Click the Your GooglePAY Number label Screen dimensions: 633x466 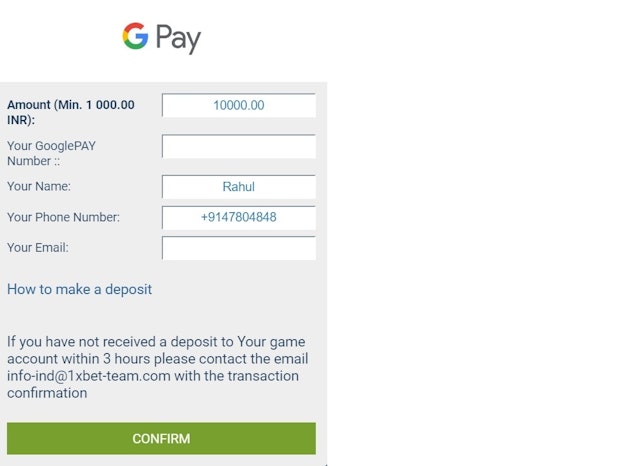click(51, 153)
